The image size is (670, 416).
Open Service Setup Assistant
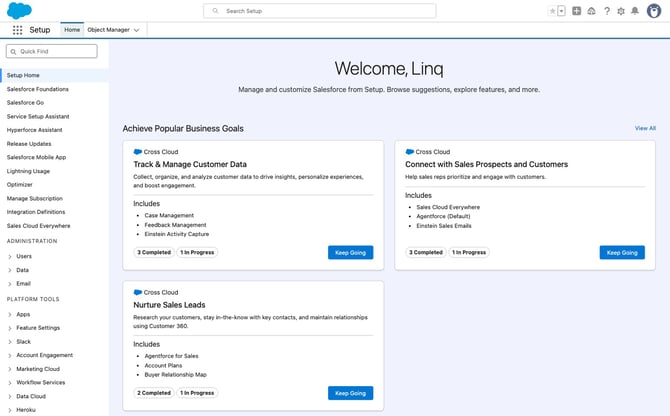click(x=38, y=117)
